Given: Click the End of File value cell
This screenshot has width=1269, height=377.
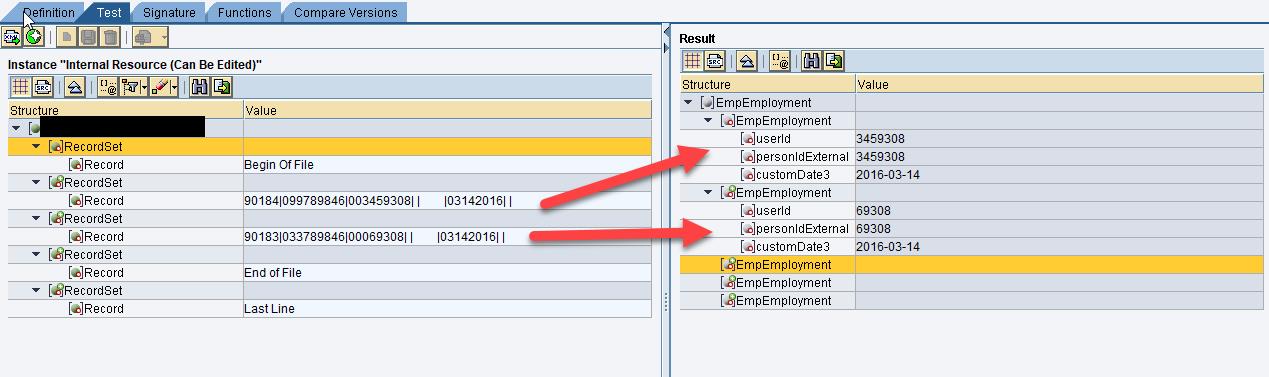Looking at the screenshot, I should 447,272.
